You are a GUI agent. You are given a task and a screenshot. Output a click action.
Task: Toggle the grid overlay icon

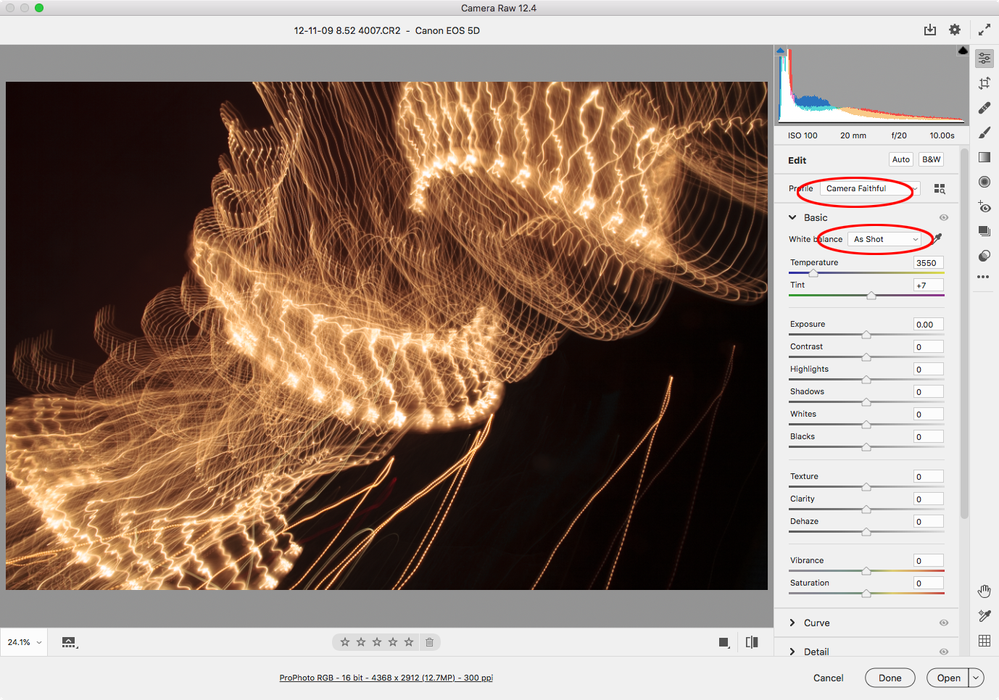984,641
